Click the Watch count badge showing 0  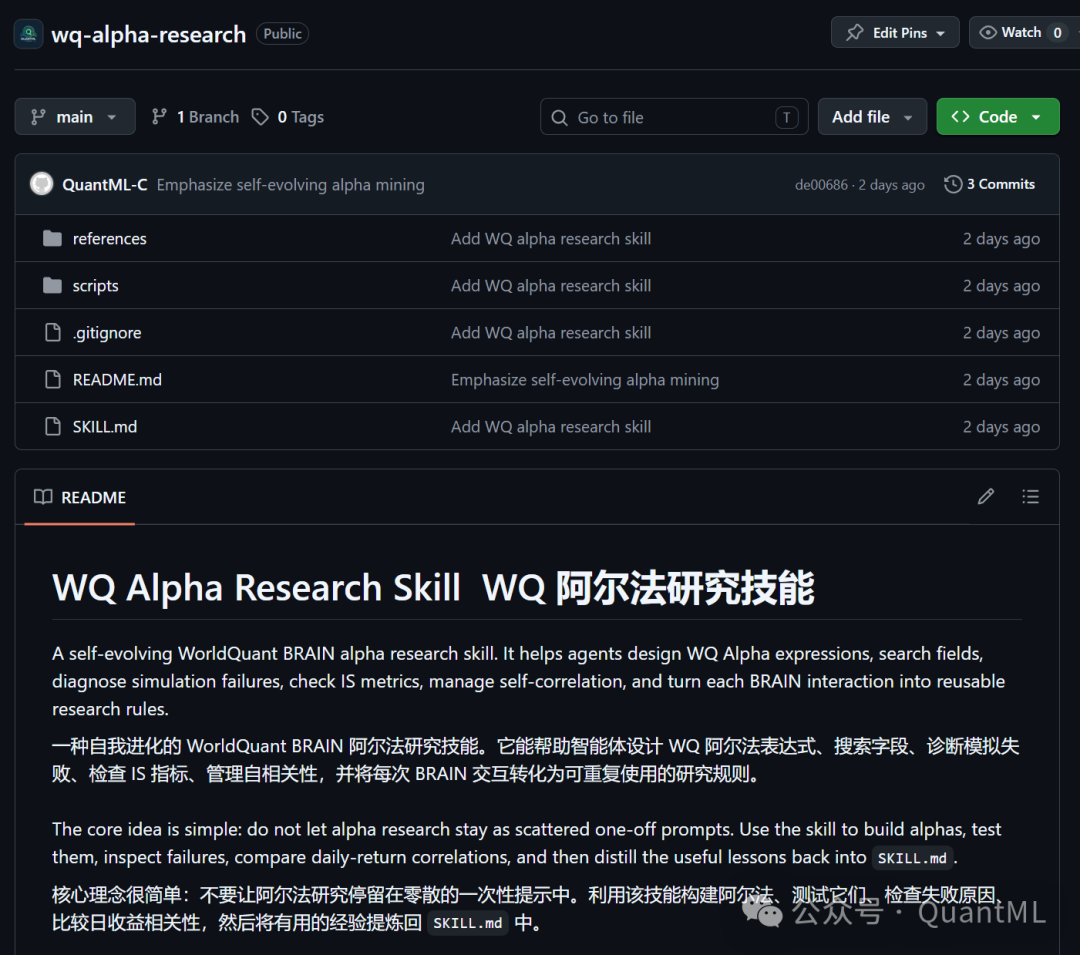(1057, 32)
